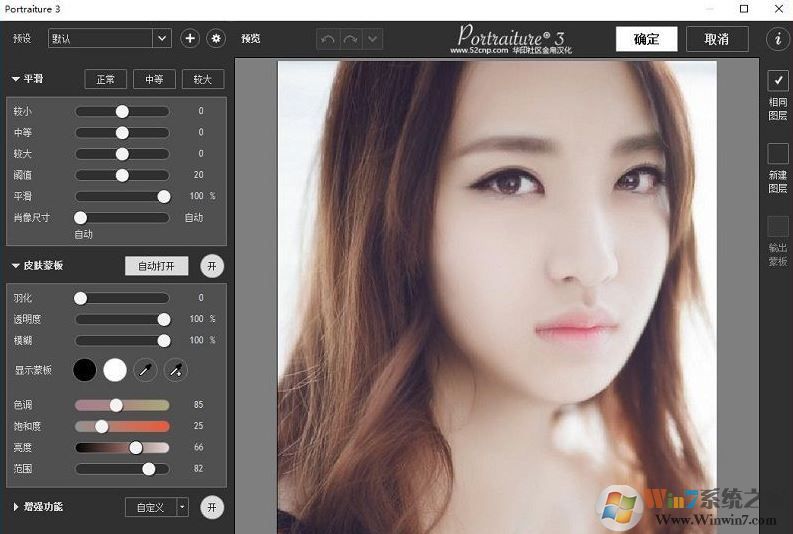Viewport: 793px width, 534px height.
Task: Open the info icon at top right
Action: tap(777, 39)
